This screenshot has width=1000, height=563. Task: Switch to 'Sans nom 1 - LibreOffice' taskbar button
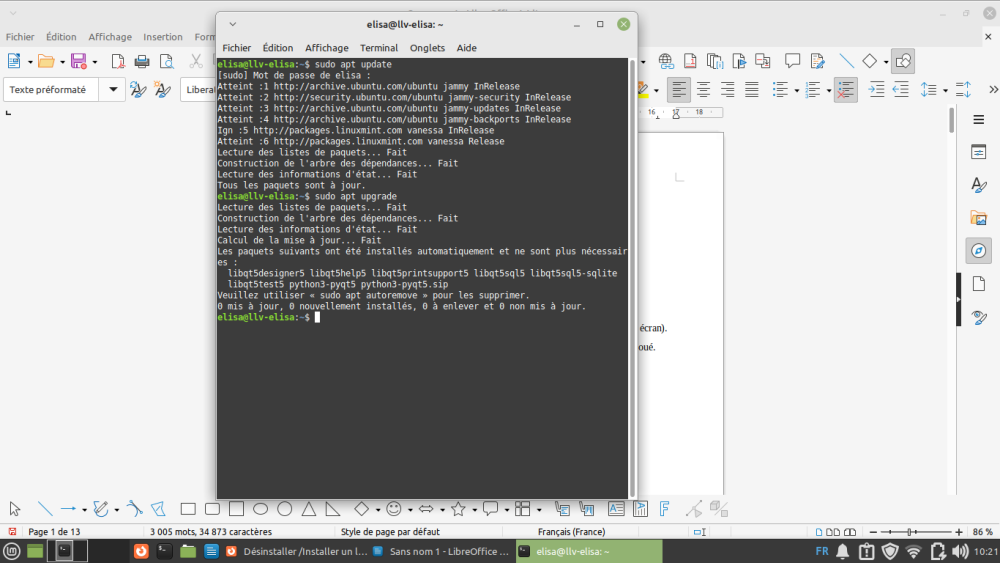point(438,551)
